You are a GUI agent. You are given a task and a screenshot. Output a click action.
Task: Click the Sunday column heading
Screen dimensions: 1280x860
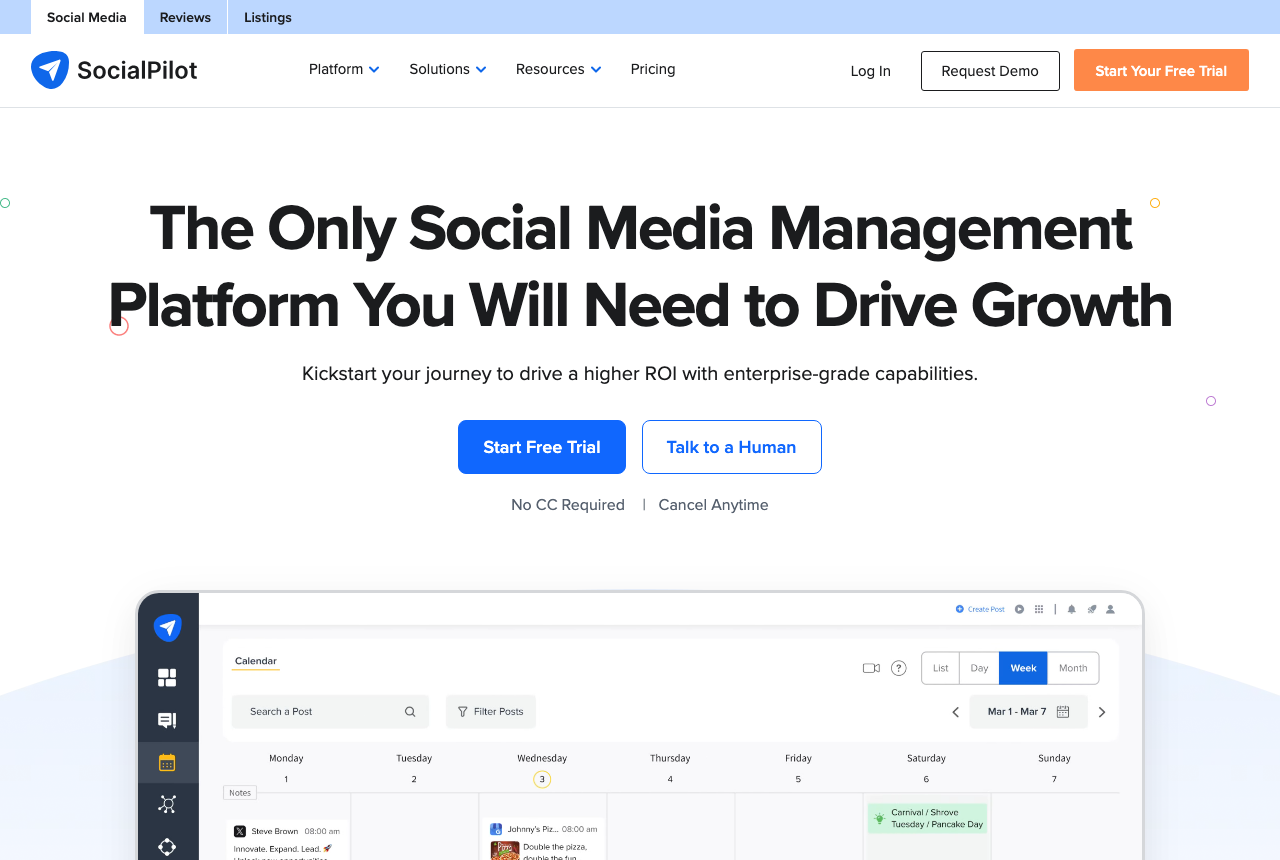tap(1054, 758)
